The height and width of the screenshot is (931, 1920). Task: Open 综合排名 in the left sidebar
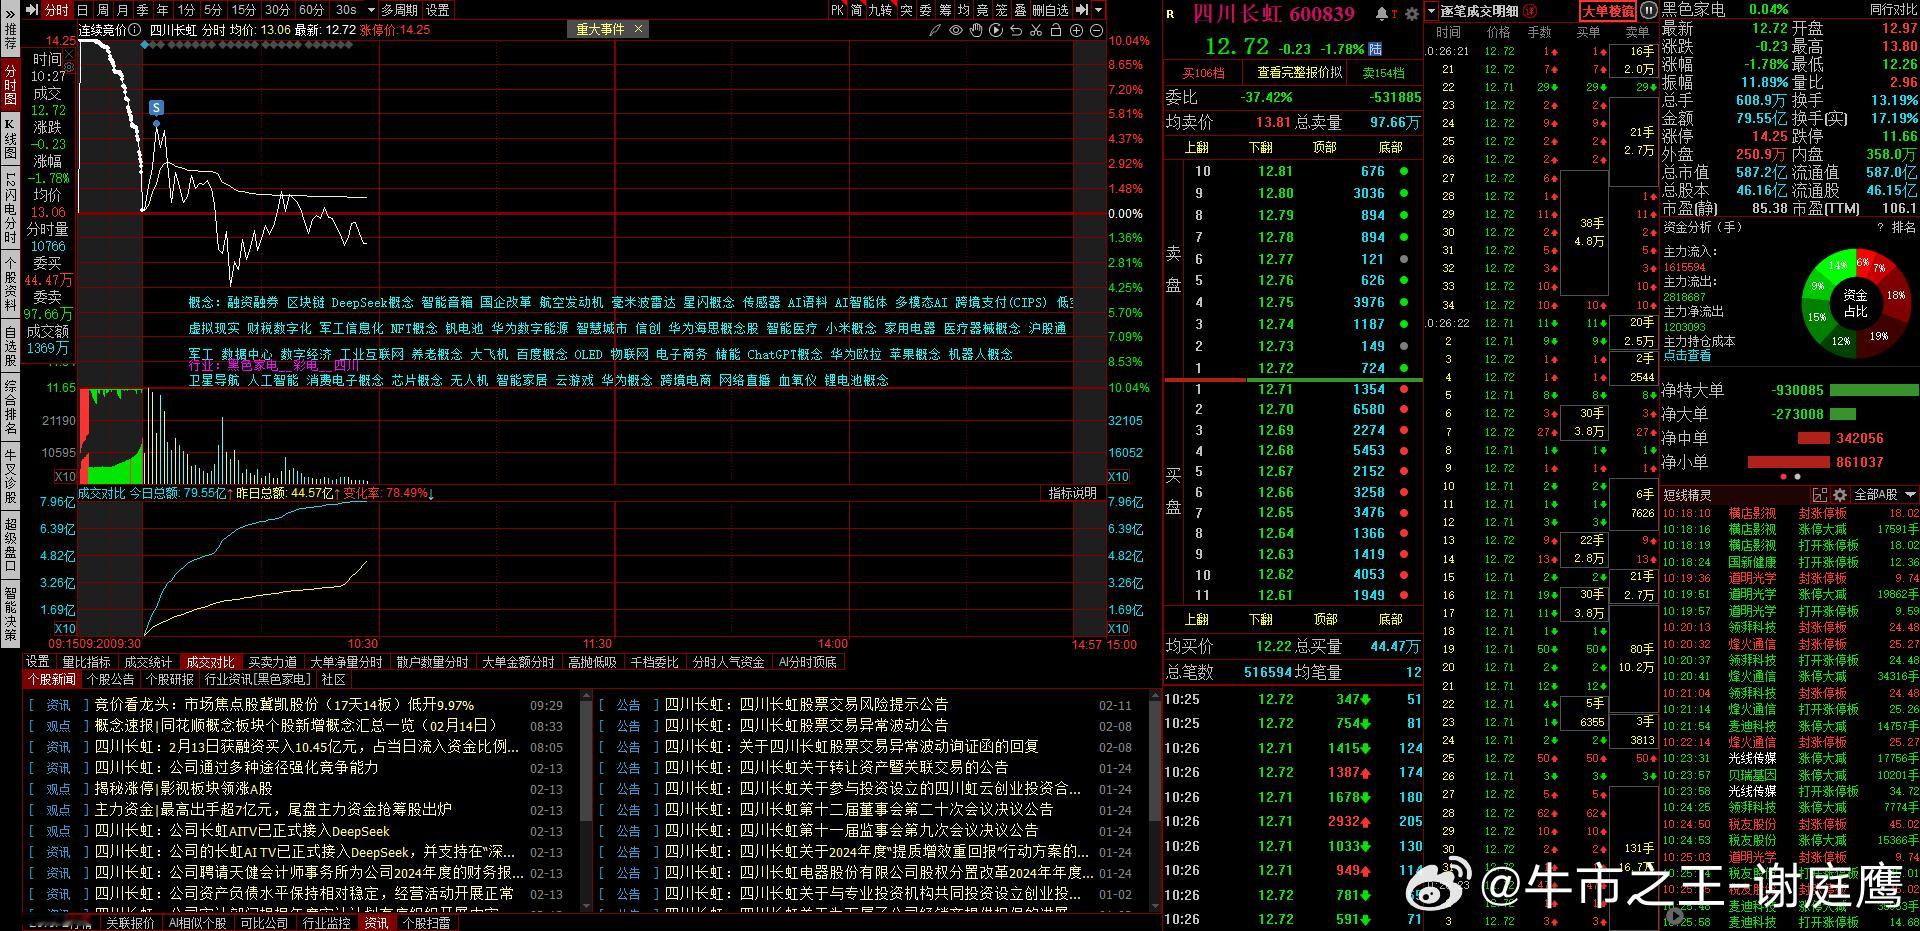pyautogui.click(x=10, y=406)
